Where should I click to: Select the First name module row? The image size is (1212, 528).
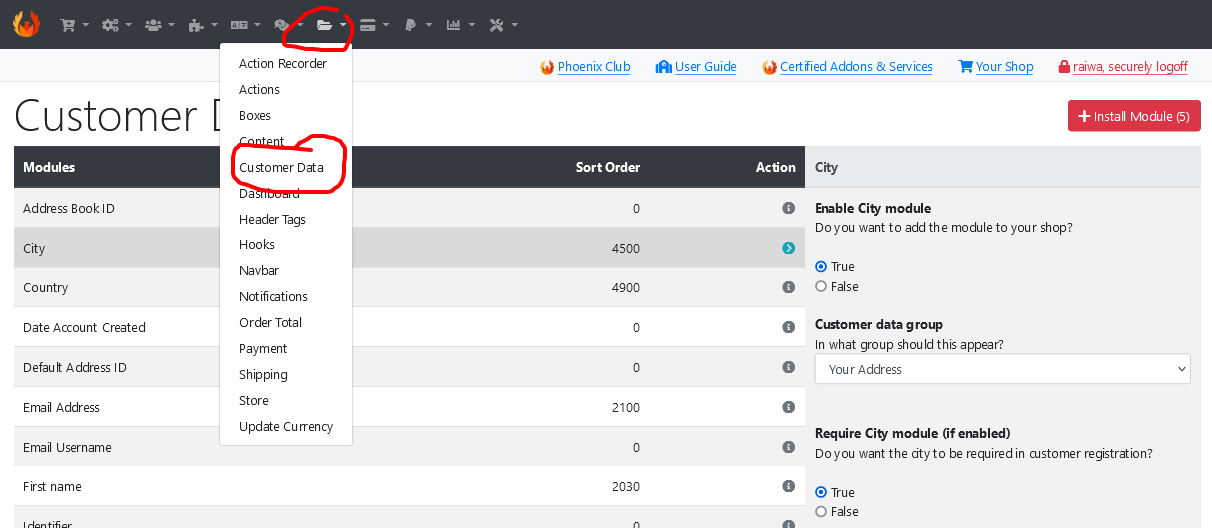(409, 486)
